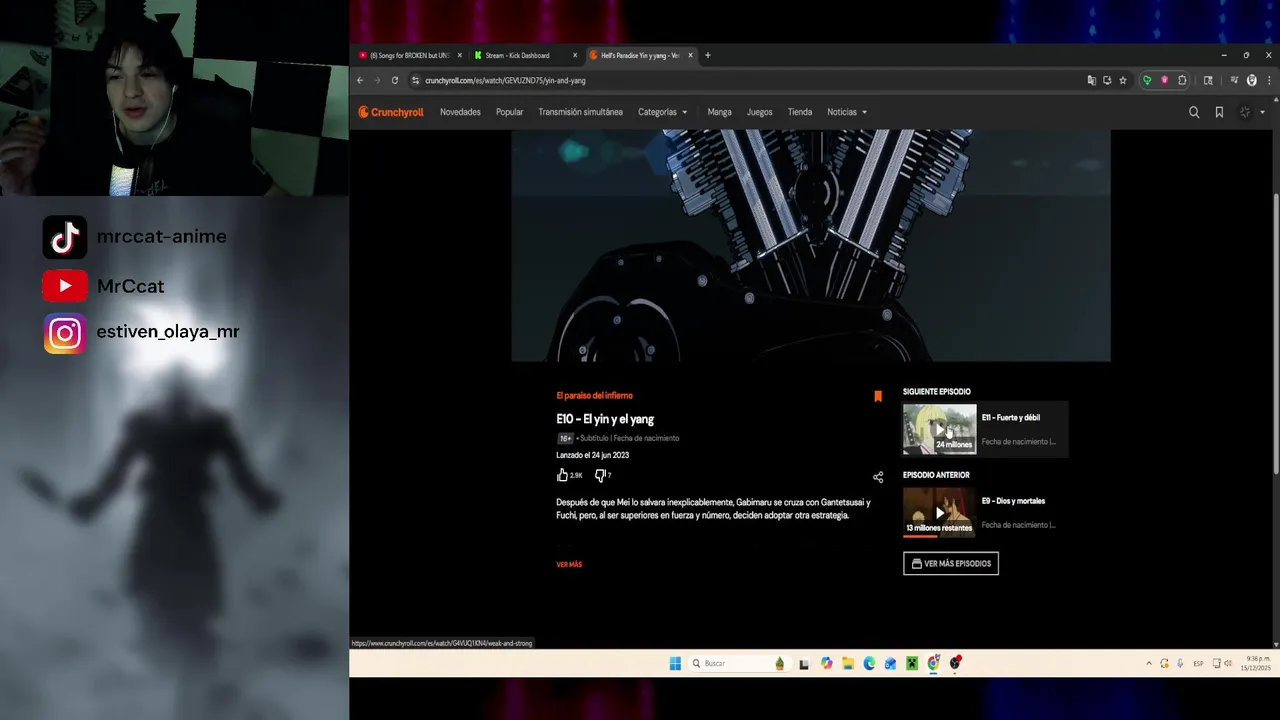Viewport: 1280px width, 720px height.
Task: Close the Hell's Paradise tab
Action: click(x=690, y=55)
